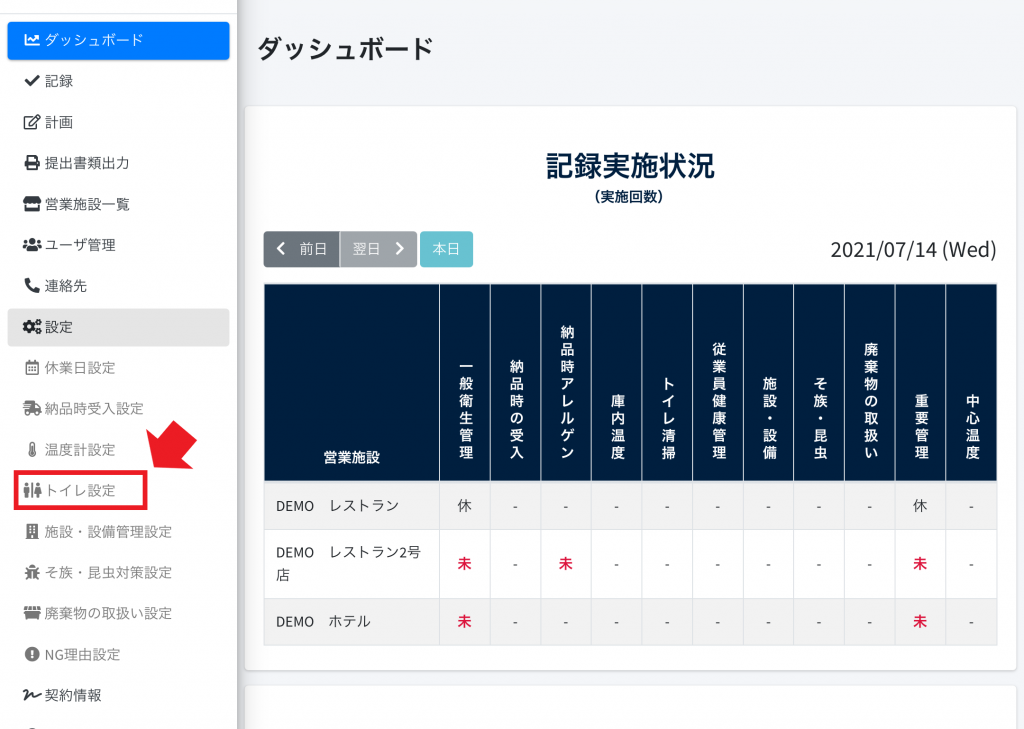Viewport: 1024px width, 729px height.
Task: Click the exclamation icon beside NG理由設定
Action: tap(31, 654)
